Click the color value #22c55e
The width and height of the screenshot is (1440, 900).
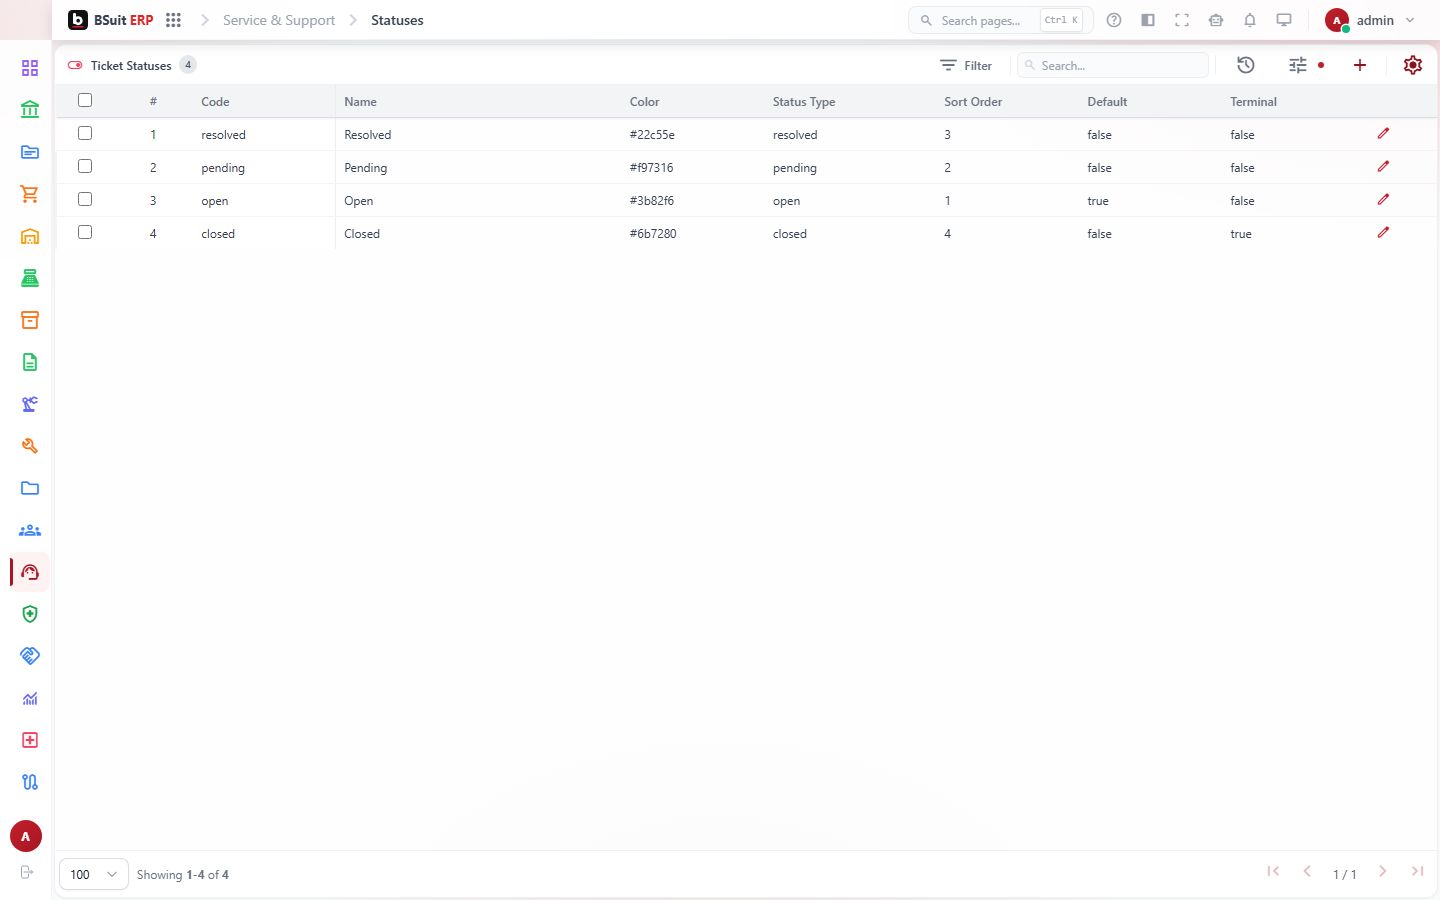point(652,135)
